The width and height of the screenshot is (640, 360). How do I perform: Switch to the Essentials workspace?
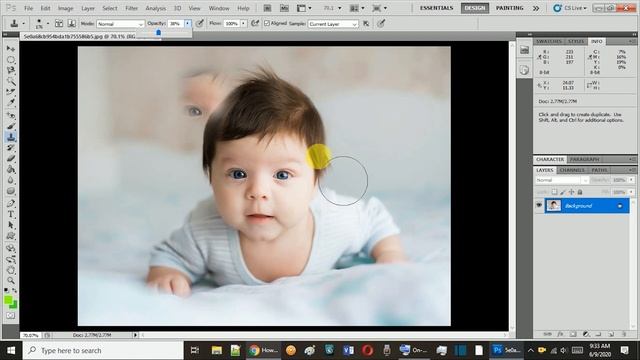tap(436, 8)
